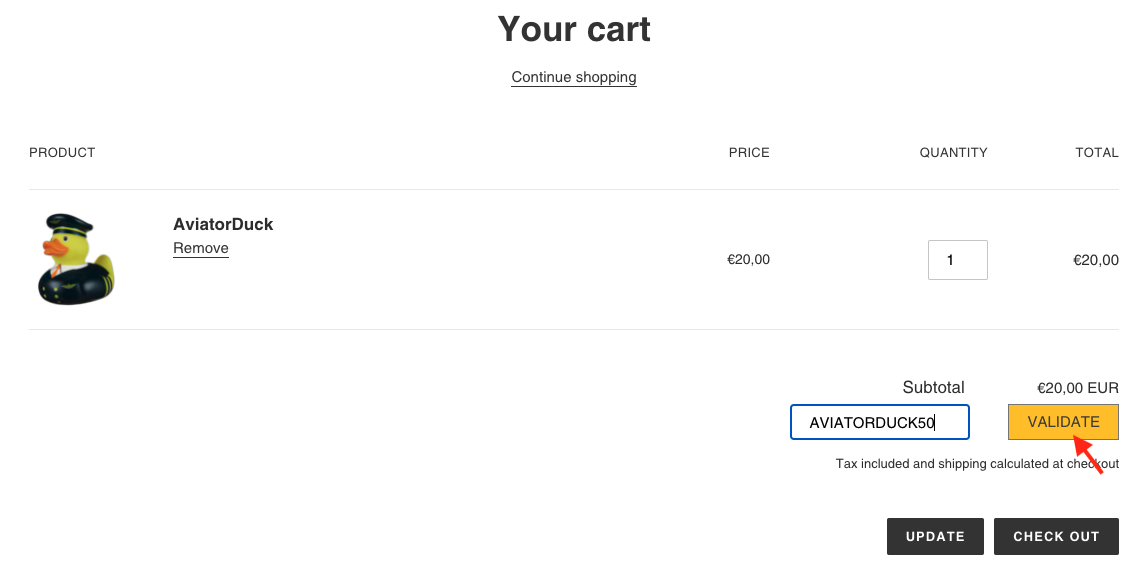Click the AviatorDuck product name

click(223, 224)
